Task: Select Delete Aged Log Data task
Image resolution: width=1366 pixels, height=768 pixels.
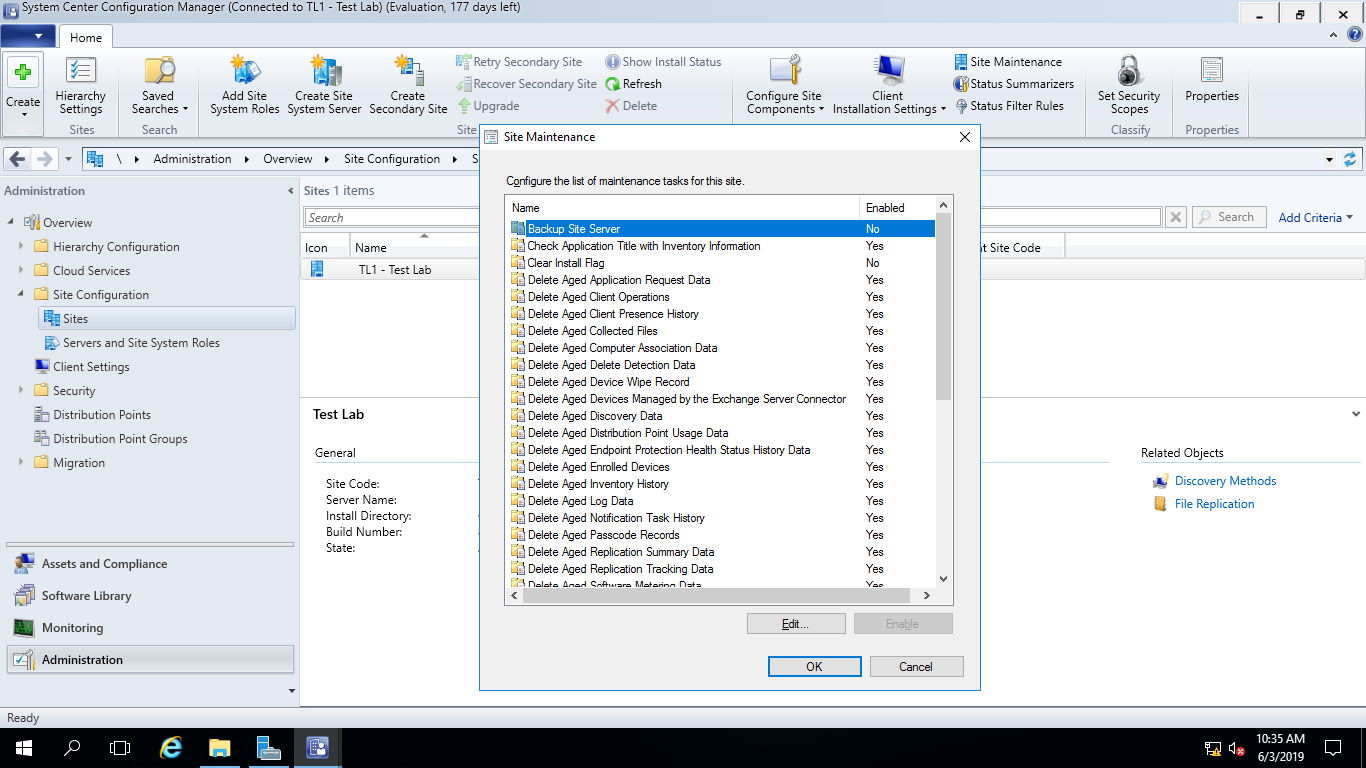Action: (721, 501)
